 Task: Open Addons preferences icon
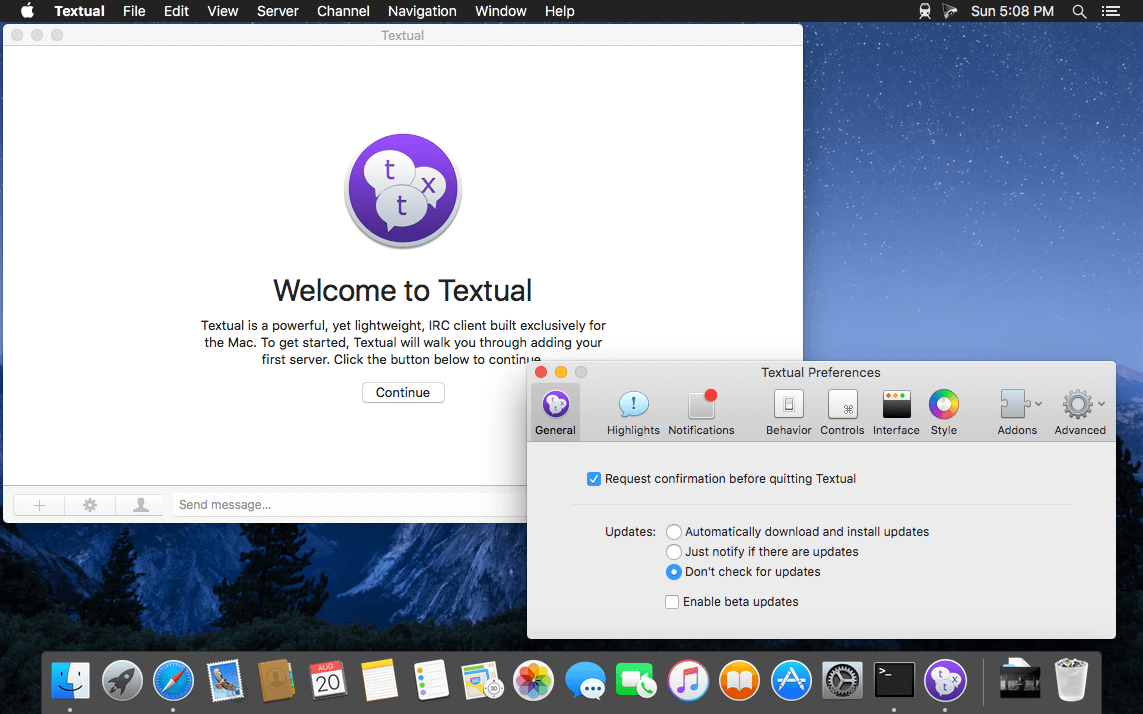pyautogui.click(x=1013, y=403)
